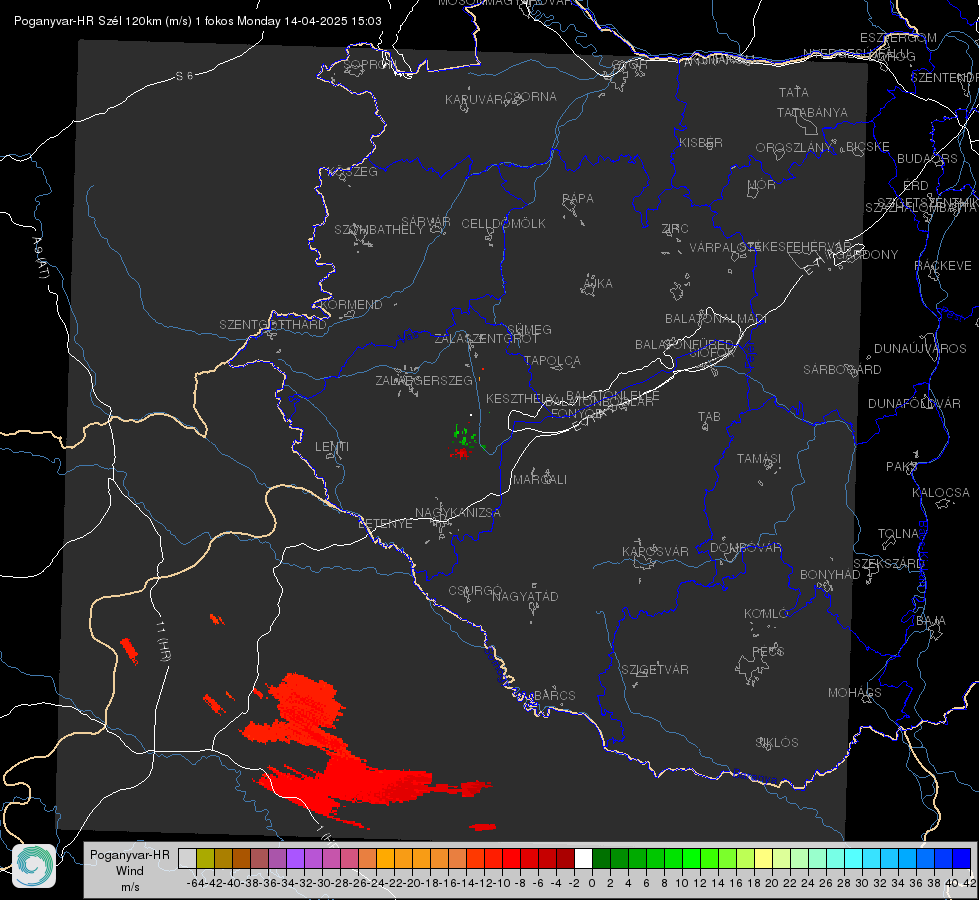The width and height of the screenshot is (979, 900).
Task: Click the KAPUVÁR city label
Action: [475, 100]
